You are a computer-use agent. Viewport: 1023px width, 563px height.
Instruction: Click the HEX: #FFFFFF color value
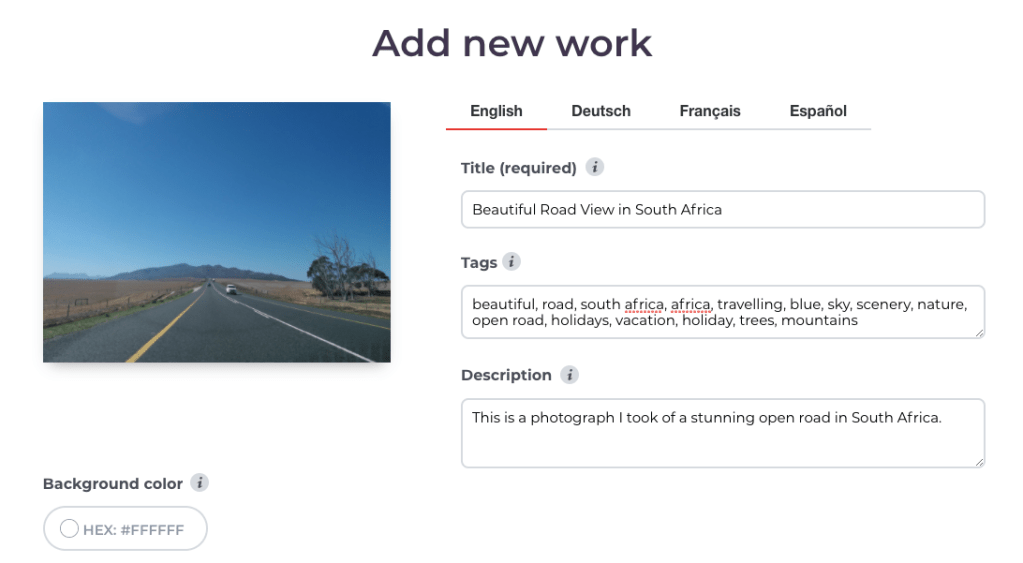tap(133, 530)
